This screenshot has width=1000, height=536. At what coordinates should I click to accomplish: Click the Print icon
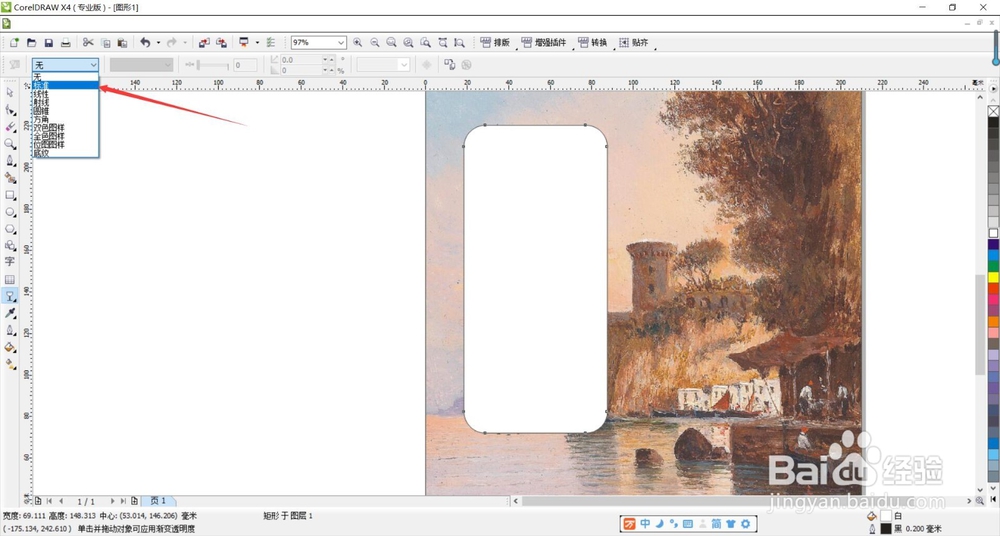tap(66, 43)
